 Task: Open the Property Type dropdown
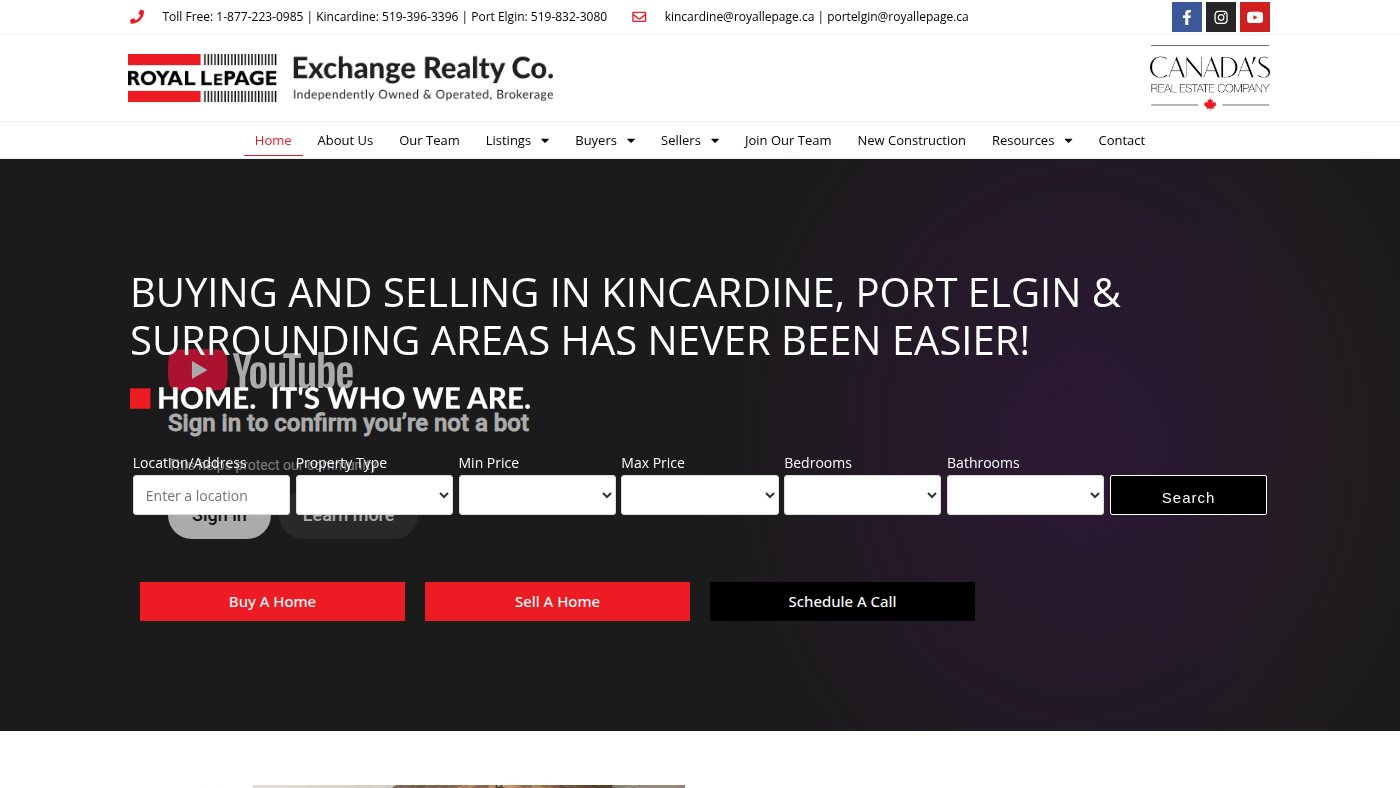pos(374,495)
